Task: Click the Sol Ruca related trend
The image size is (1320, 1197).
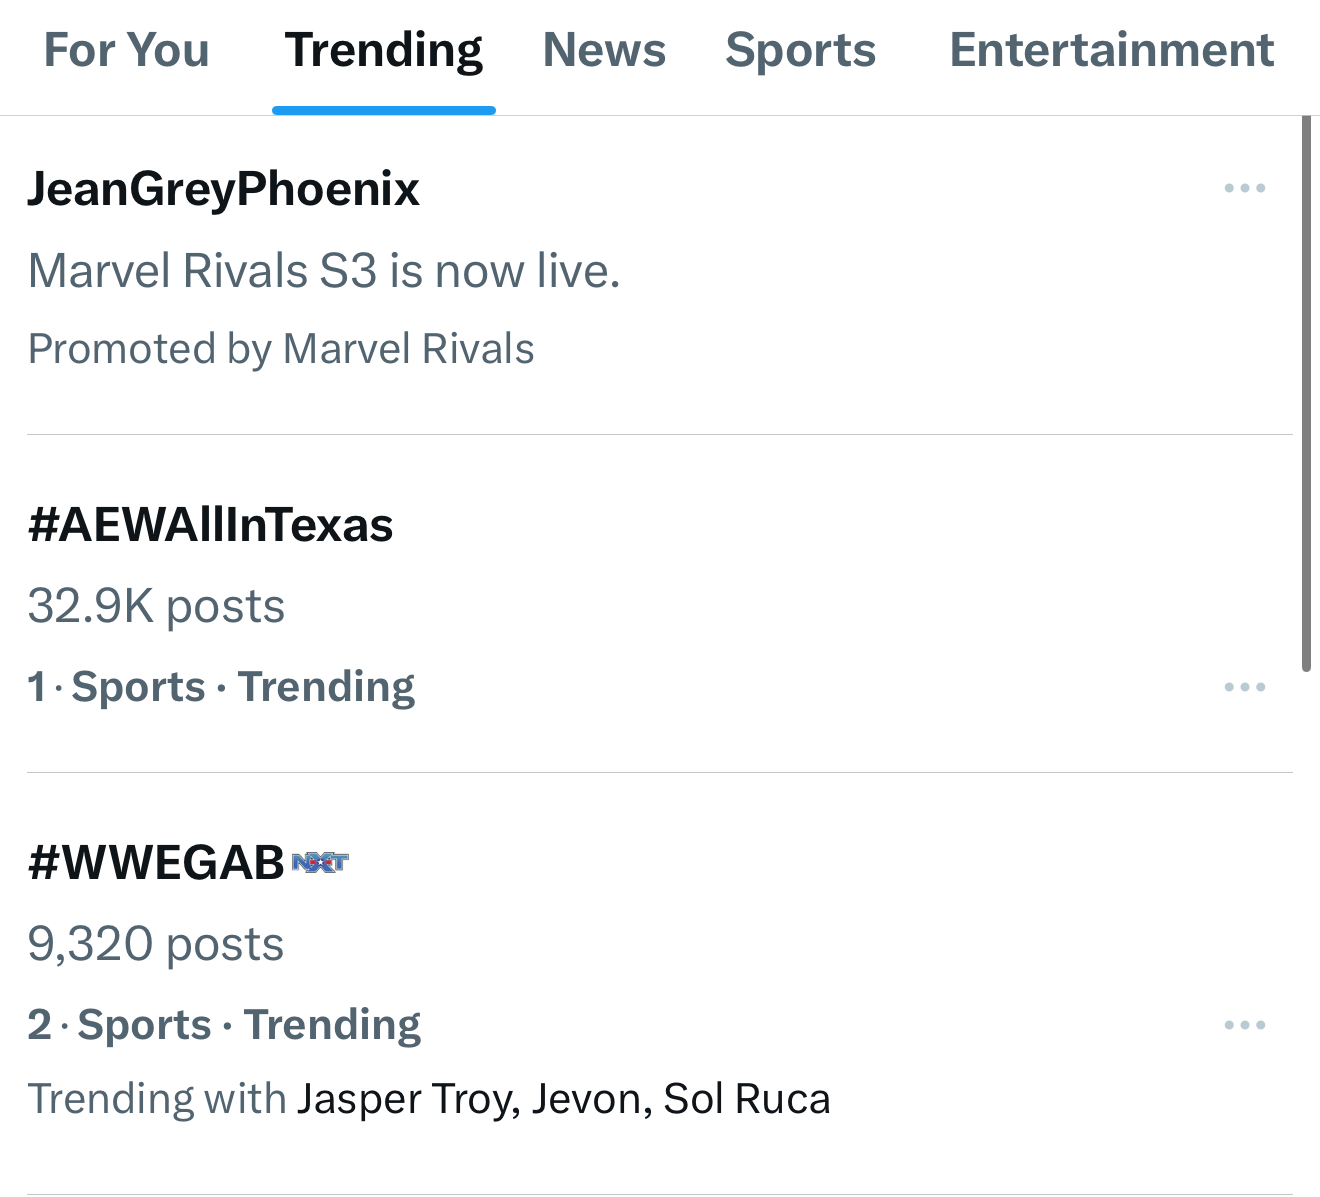Action: [747, 1099]
